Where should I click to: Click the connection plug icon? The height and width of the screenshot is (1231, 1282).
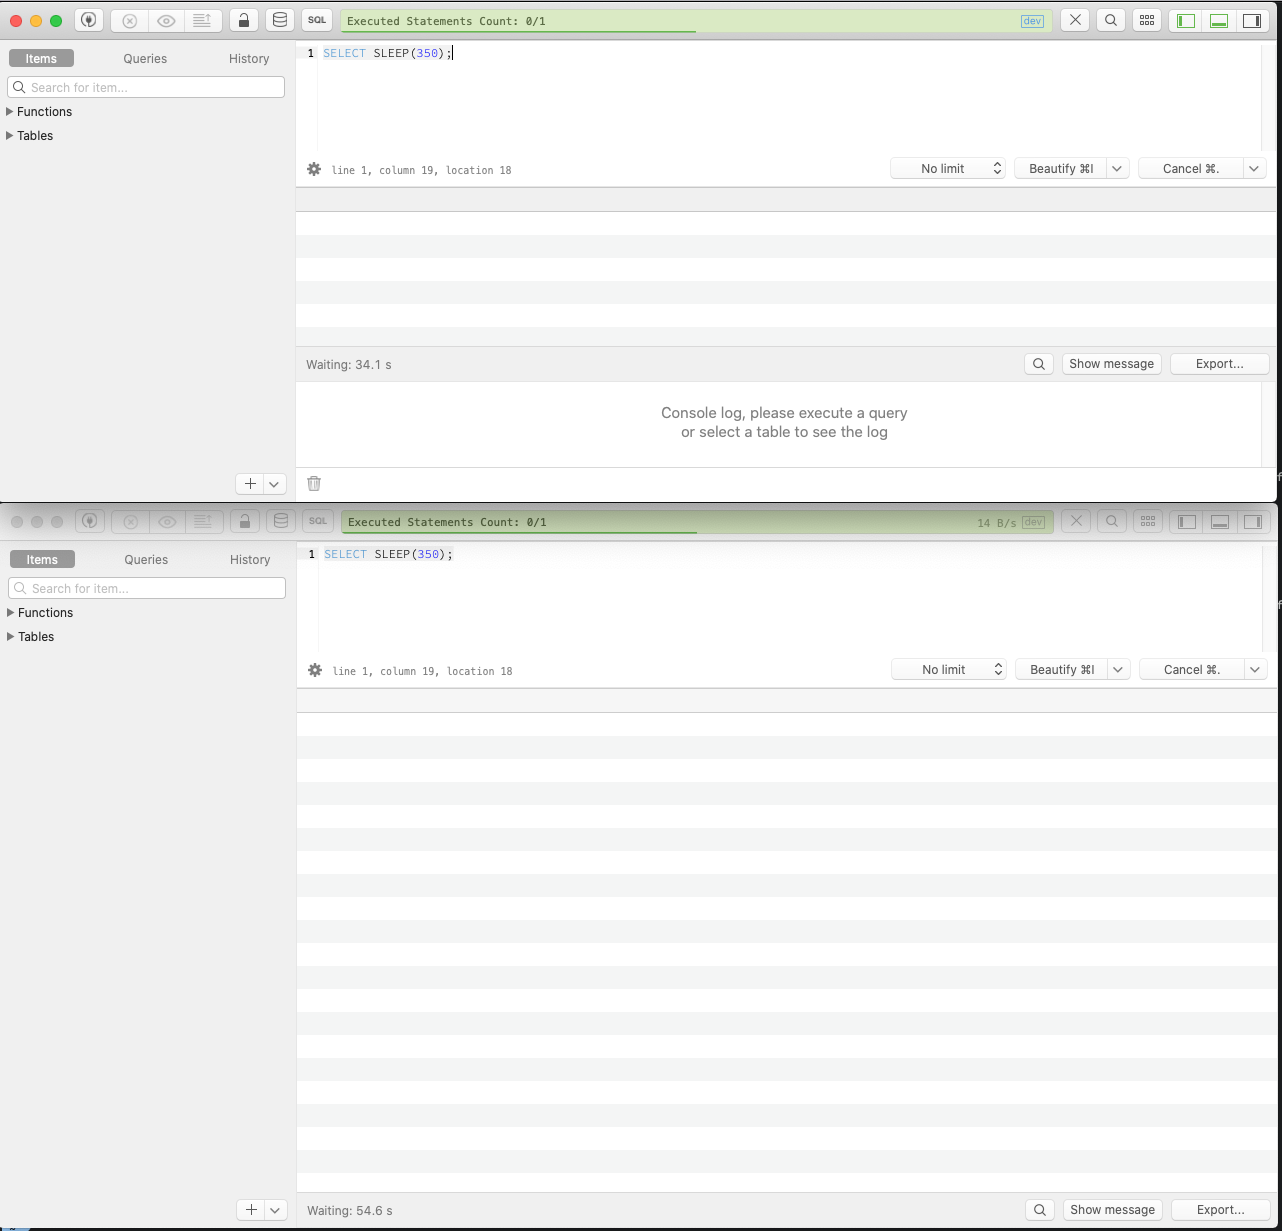[89, 19]
